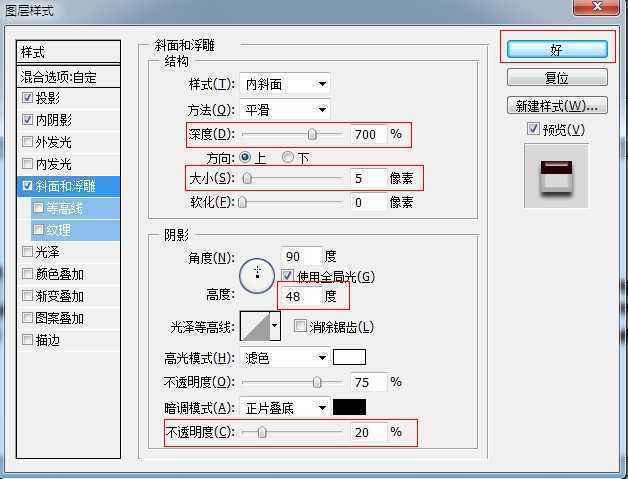Click the 大小(S) size slider handle
This screenshot has width=628, height=479.
(248, 178)
